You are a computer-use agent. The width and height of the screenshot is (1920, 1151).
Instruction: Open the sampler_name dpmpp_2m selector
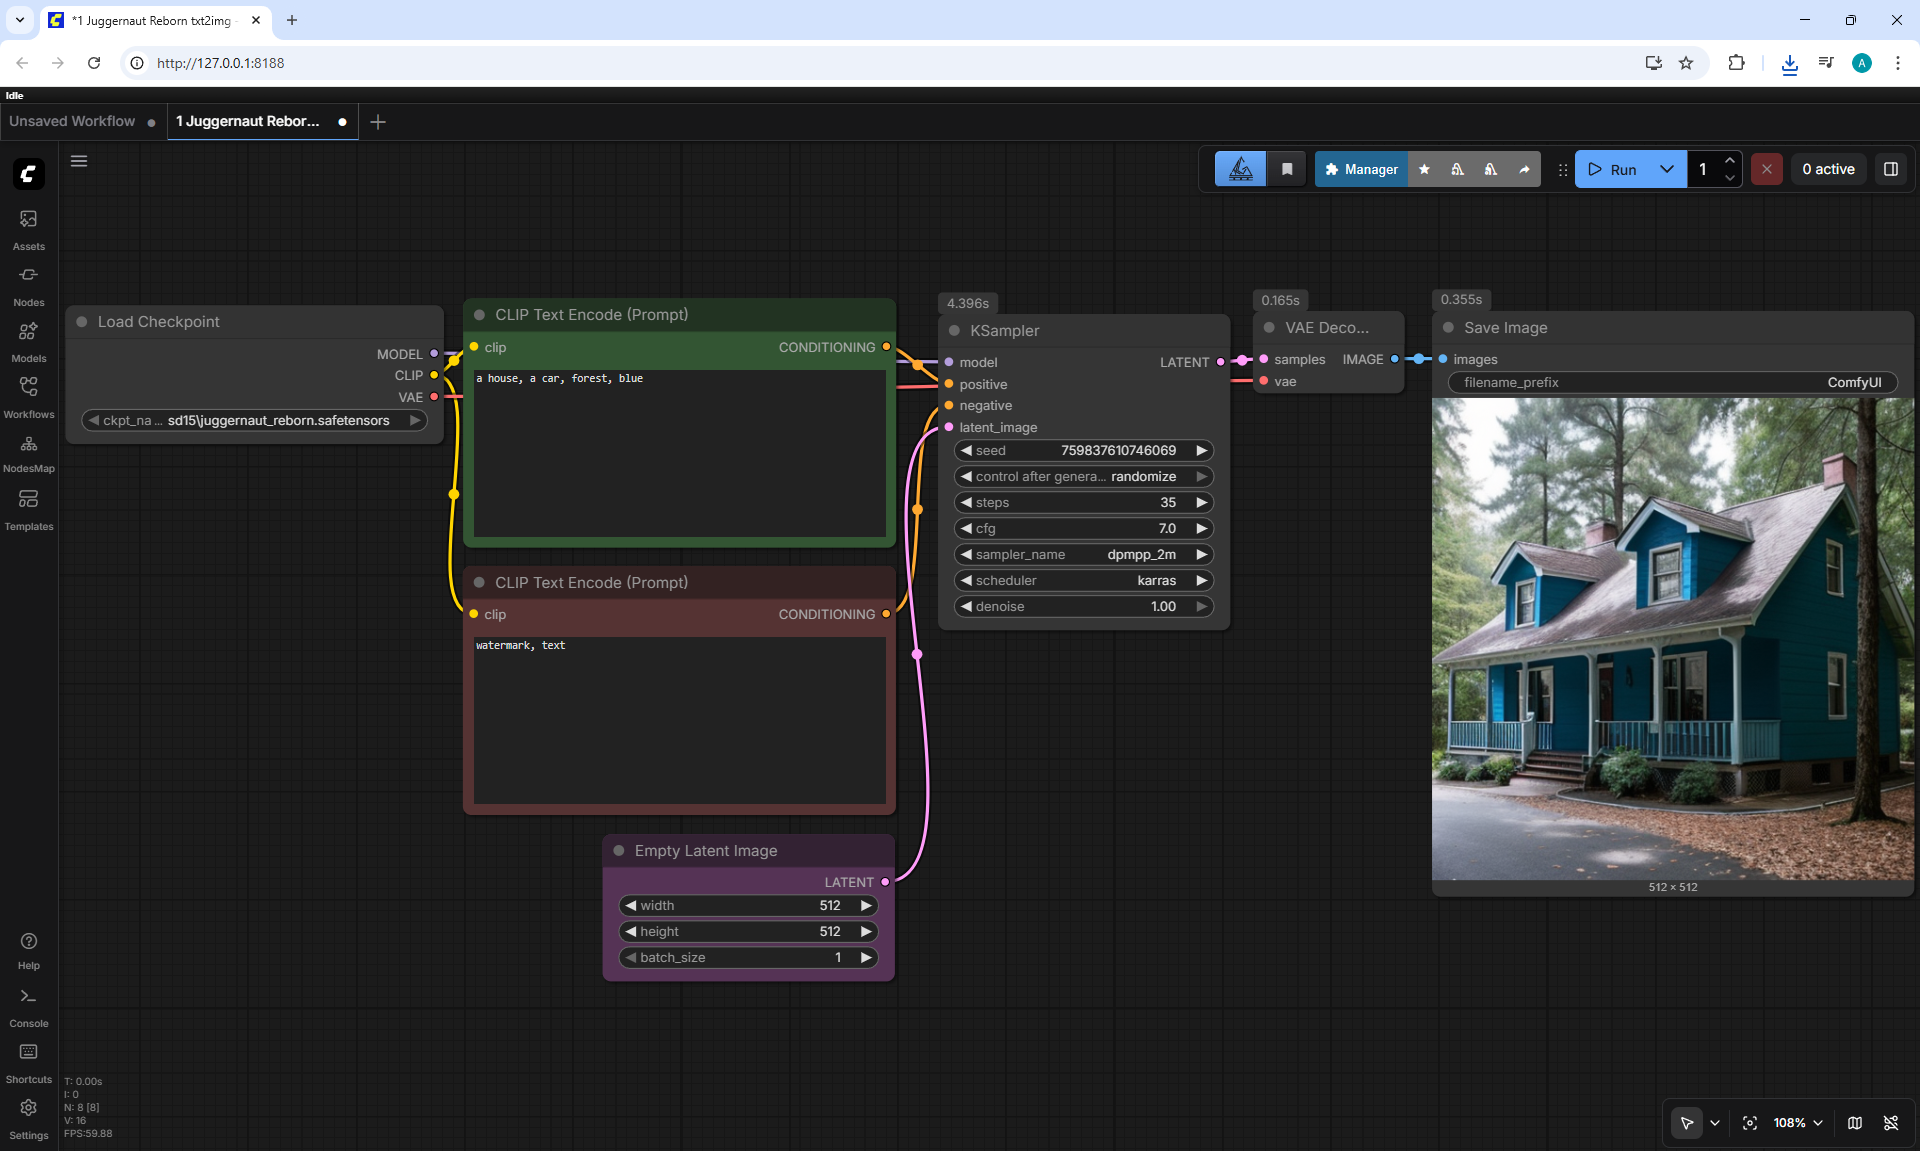tap(1084, 554)
